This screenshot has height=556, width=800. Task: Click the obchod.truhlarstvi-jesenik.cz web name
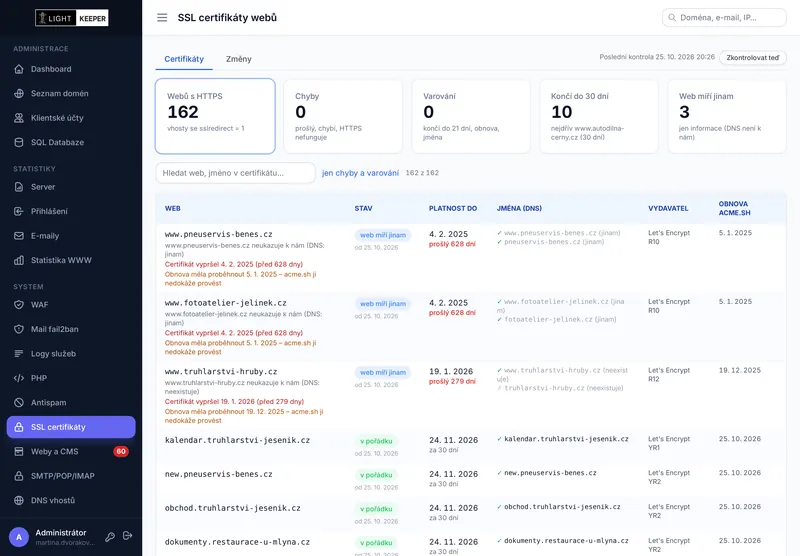coord(233,508)
